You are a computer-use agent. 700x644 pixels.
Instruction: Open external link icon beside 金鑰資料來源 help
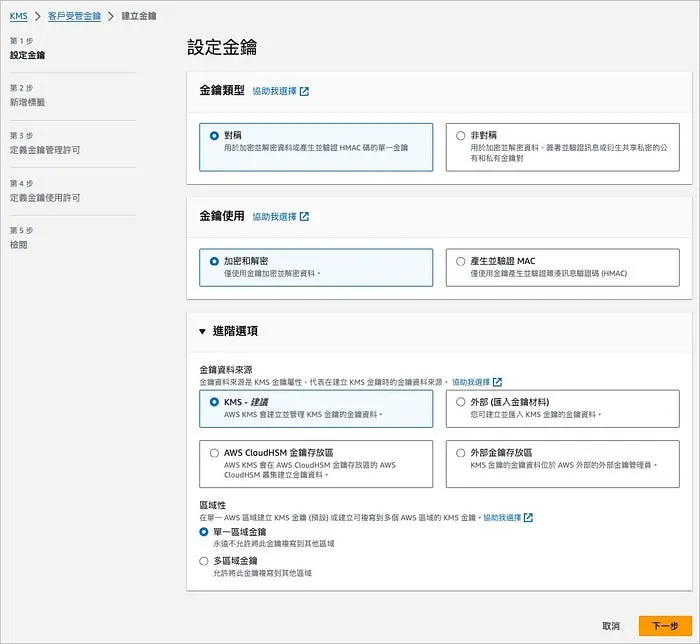pyautogui.click(x=497, y=382)
